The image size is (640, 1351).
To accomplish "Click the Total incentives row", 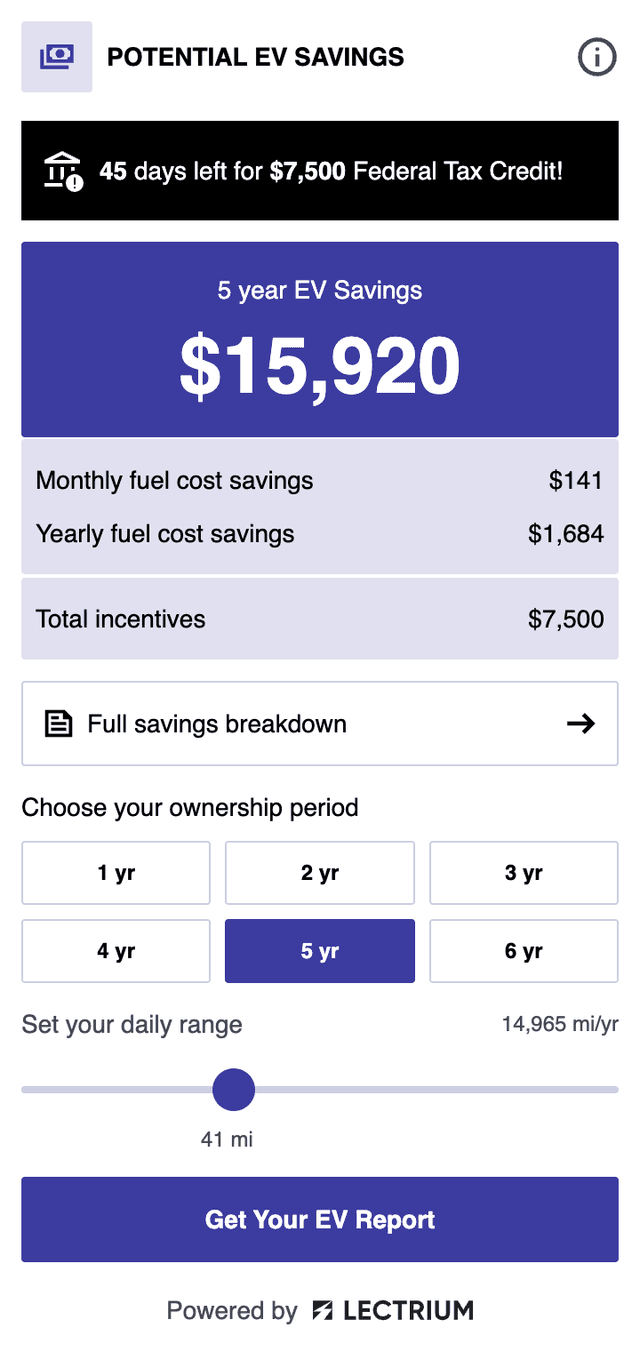I will point(320,619).
